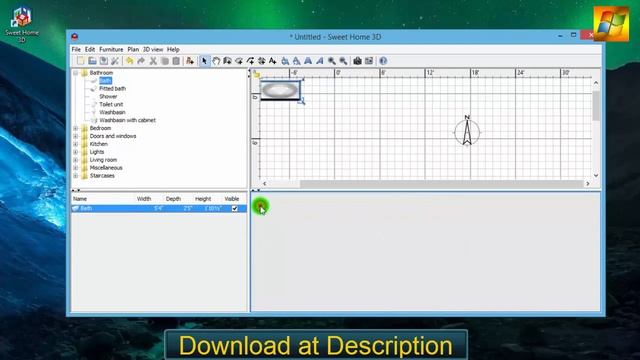Activate the Select arrow tool

point(204,61)
